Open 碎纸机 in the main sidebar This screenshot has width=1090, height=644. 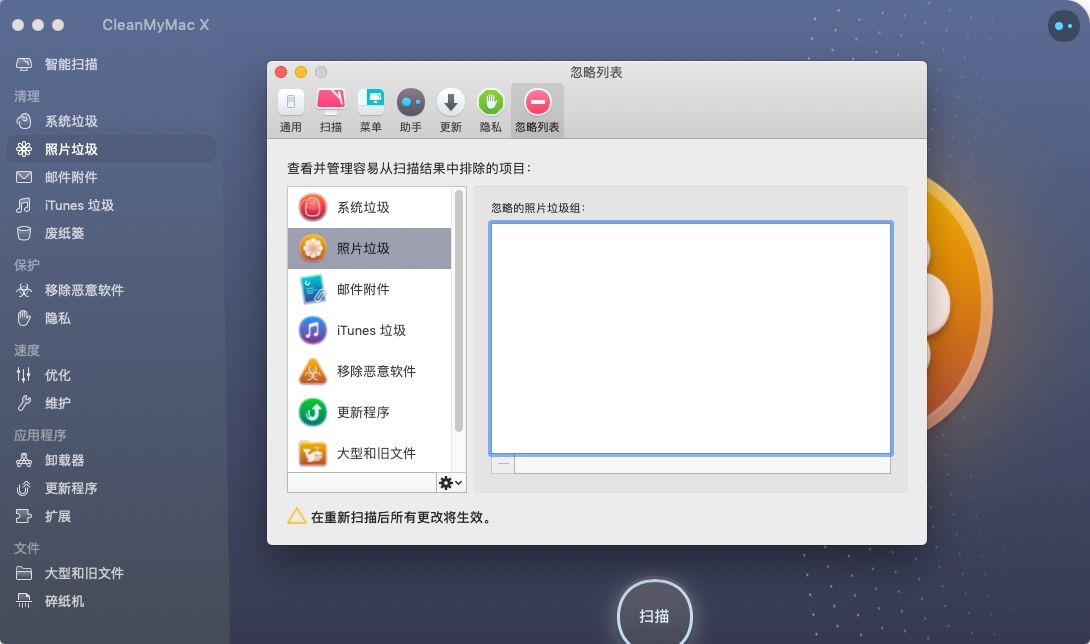click(111, 601)
